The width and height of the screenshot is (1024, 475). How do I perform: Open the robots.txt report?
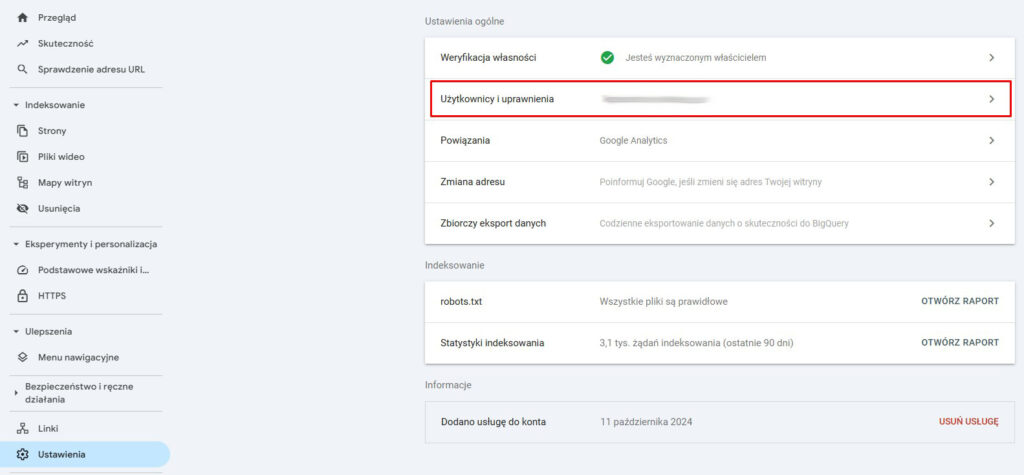point(959,300)
